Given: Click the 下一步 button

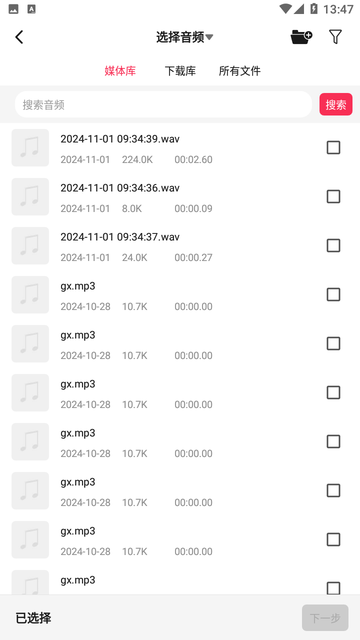Looking at the screenshot, I should 325,618.
